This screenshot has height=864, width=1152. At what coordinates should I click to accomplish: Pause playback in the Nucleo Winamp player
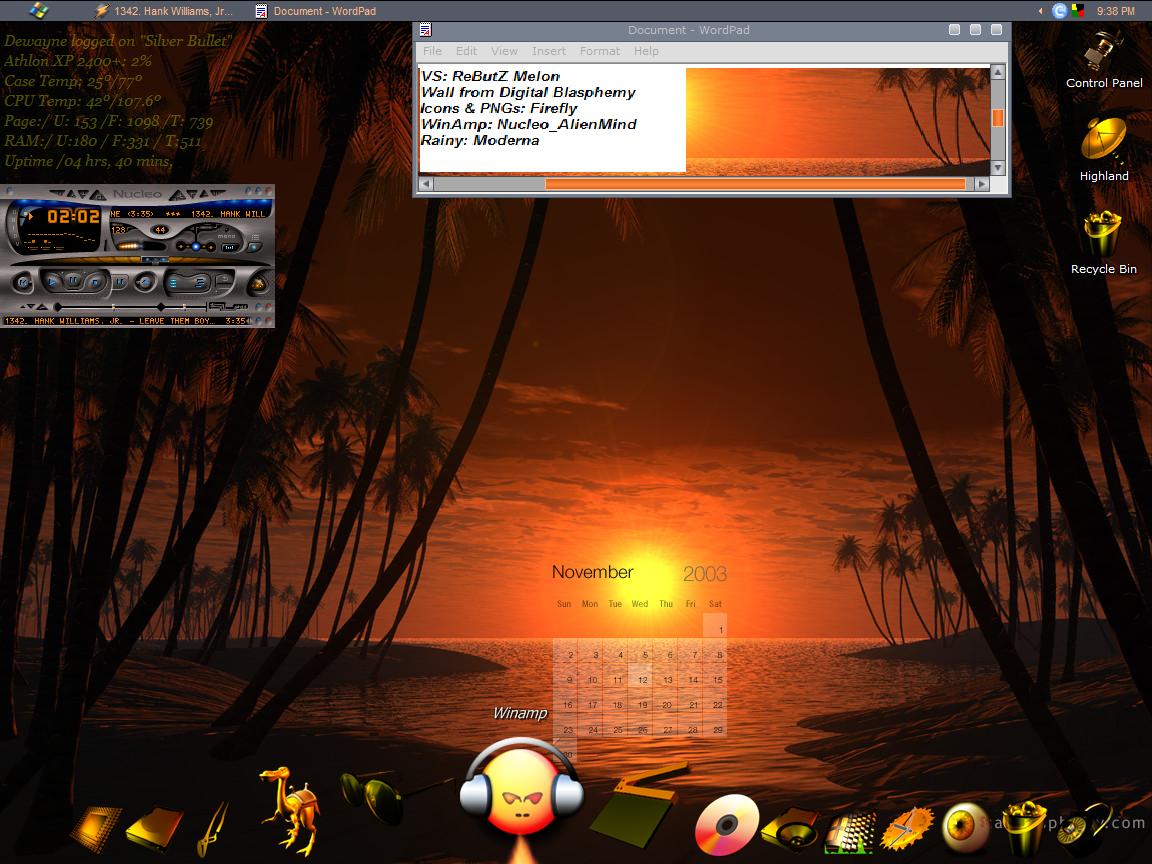[x=73, y=280]
